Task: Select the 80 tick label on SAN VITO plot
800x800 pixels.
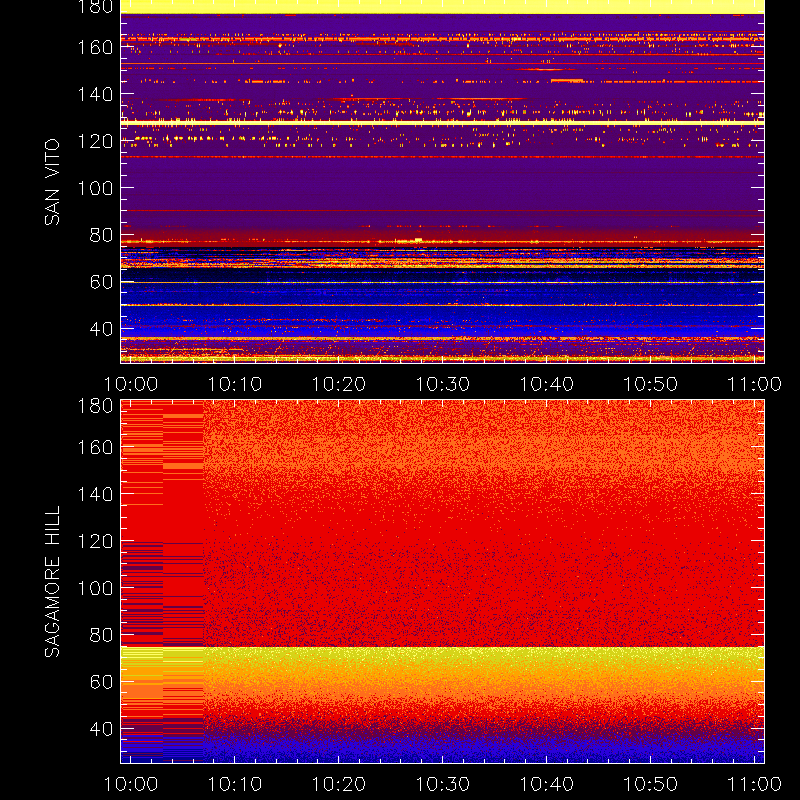Action: [102, 235]
